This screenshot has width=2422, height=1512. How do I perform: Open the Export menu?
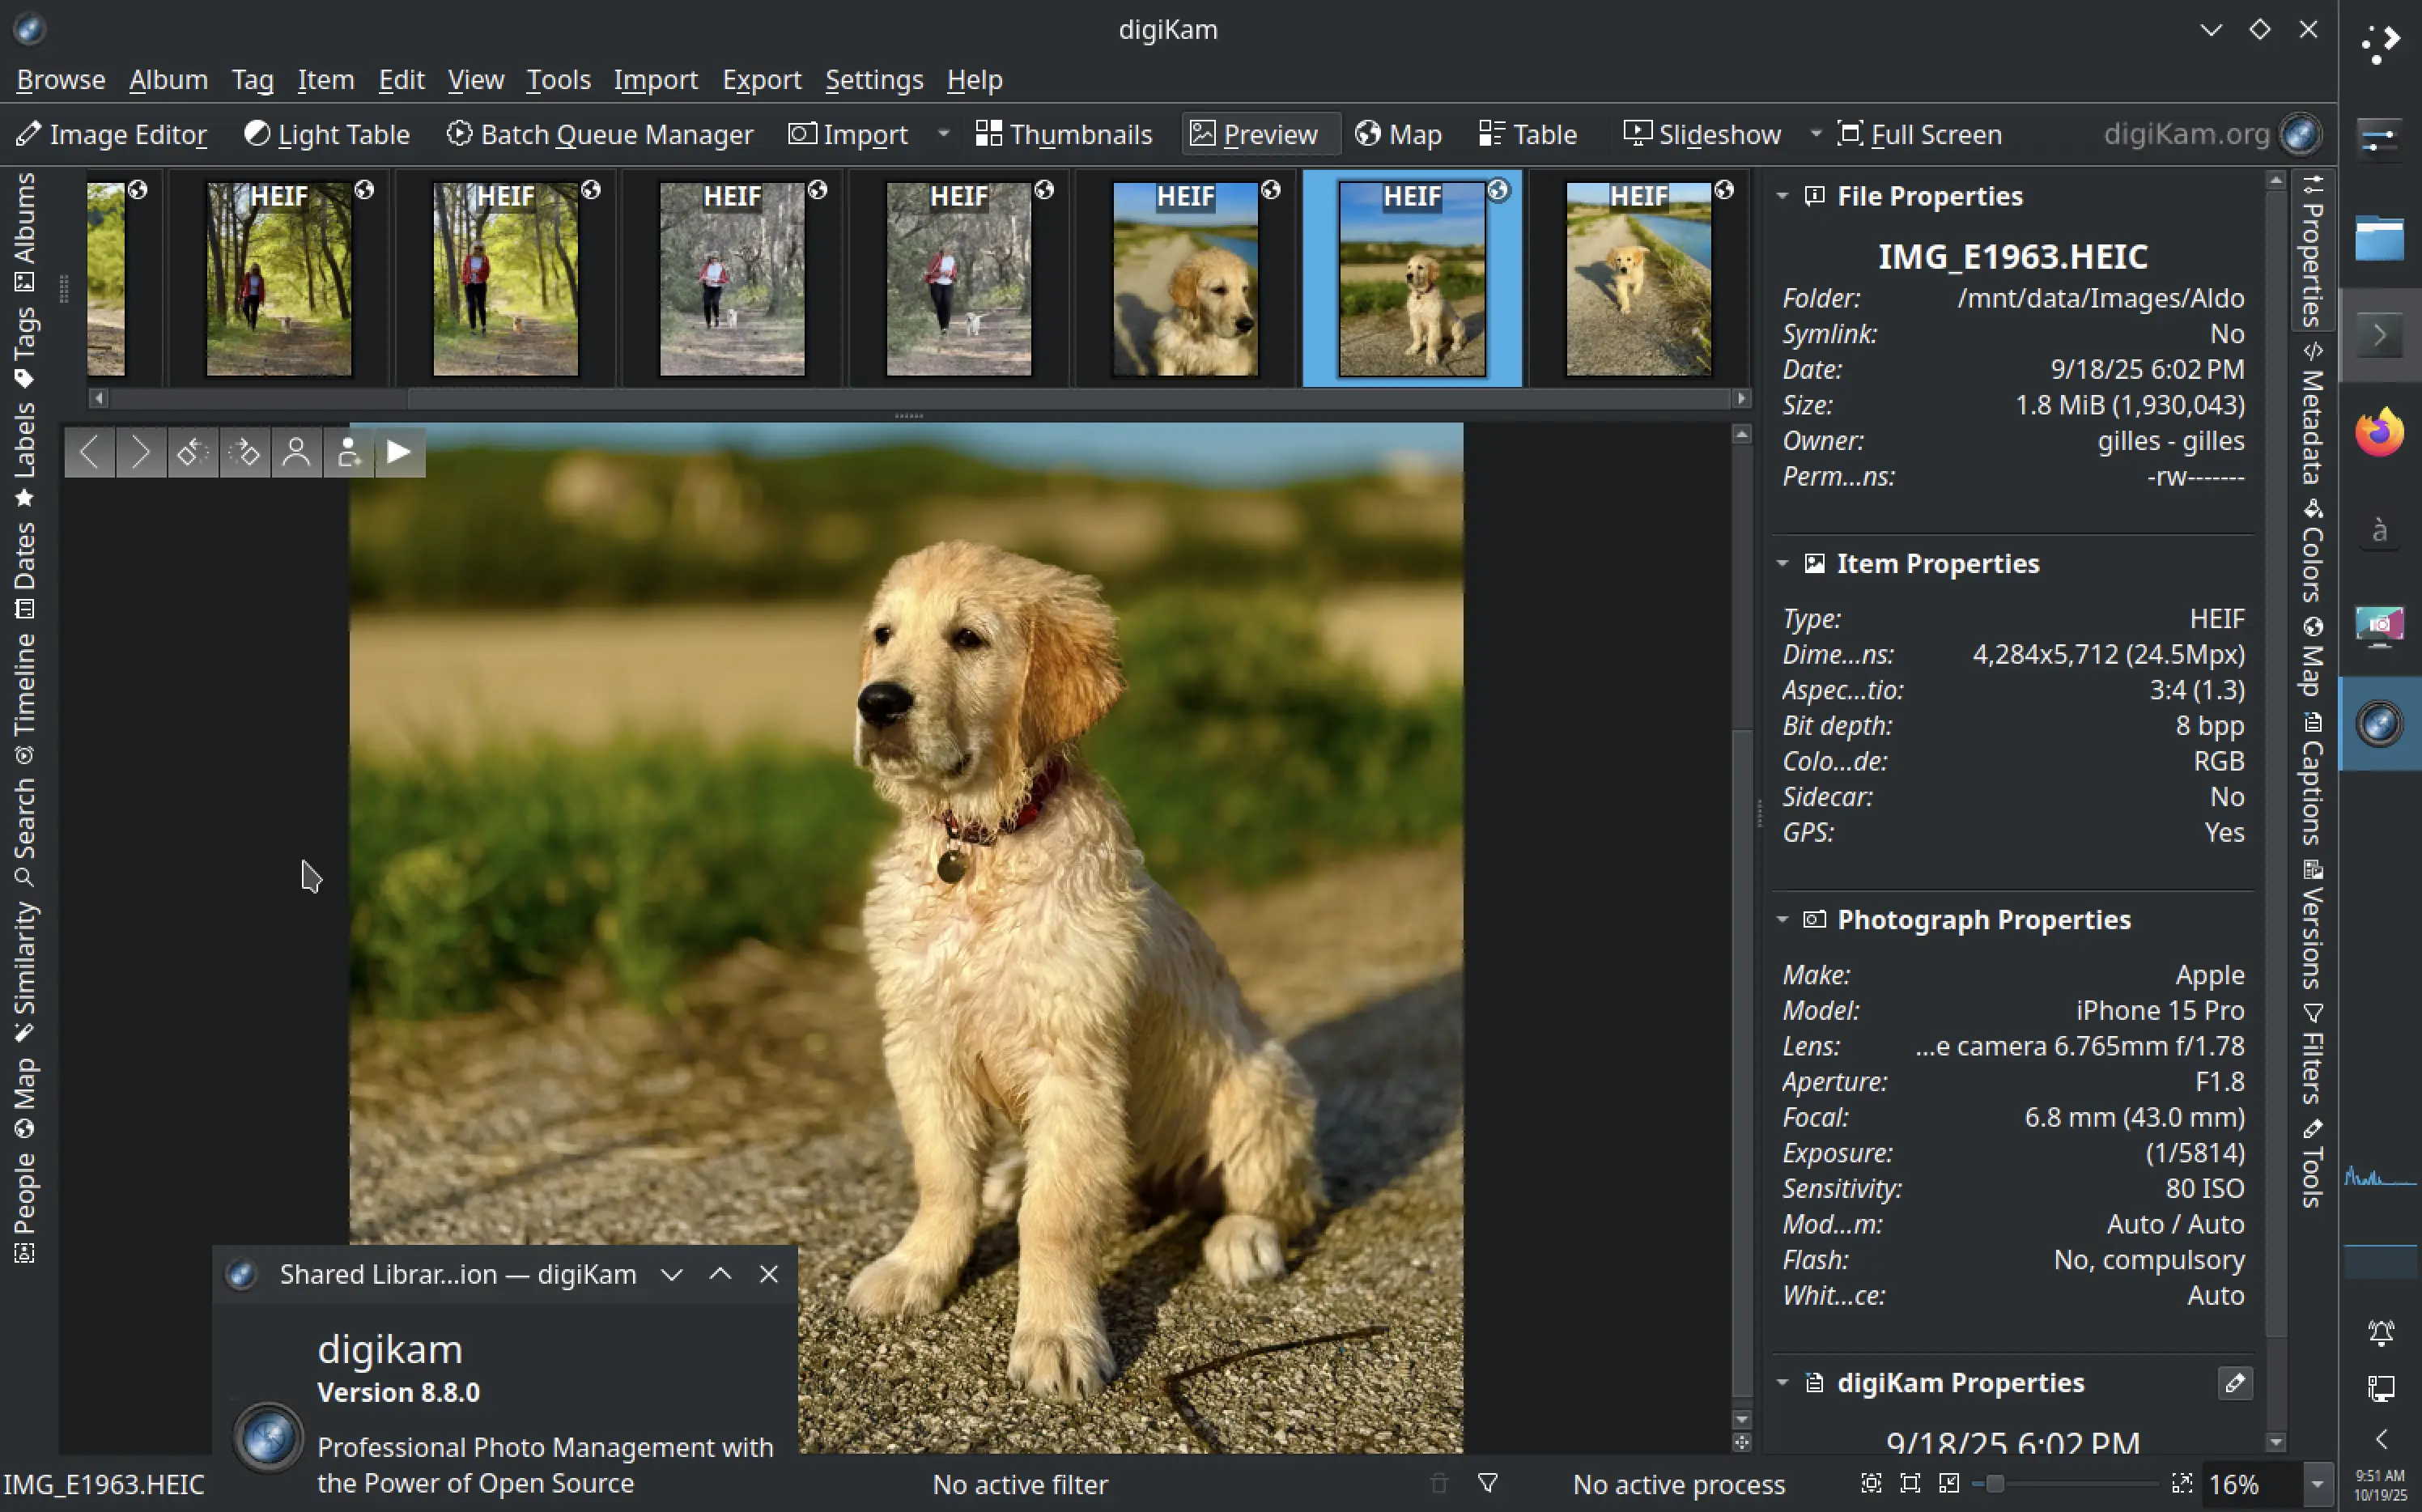pos(761,80)
